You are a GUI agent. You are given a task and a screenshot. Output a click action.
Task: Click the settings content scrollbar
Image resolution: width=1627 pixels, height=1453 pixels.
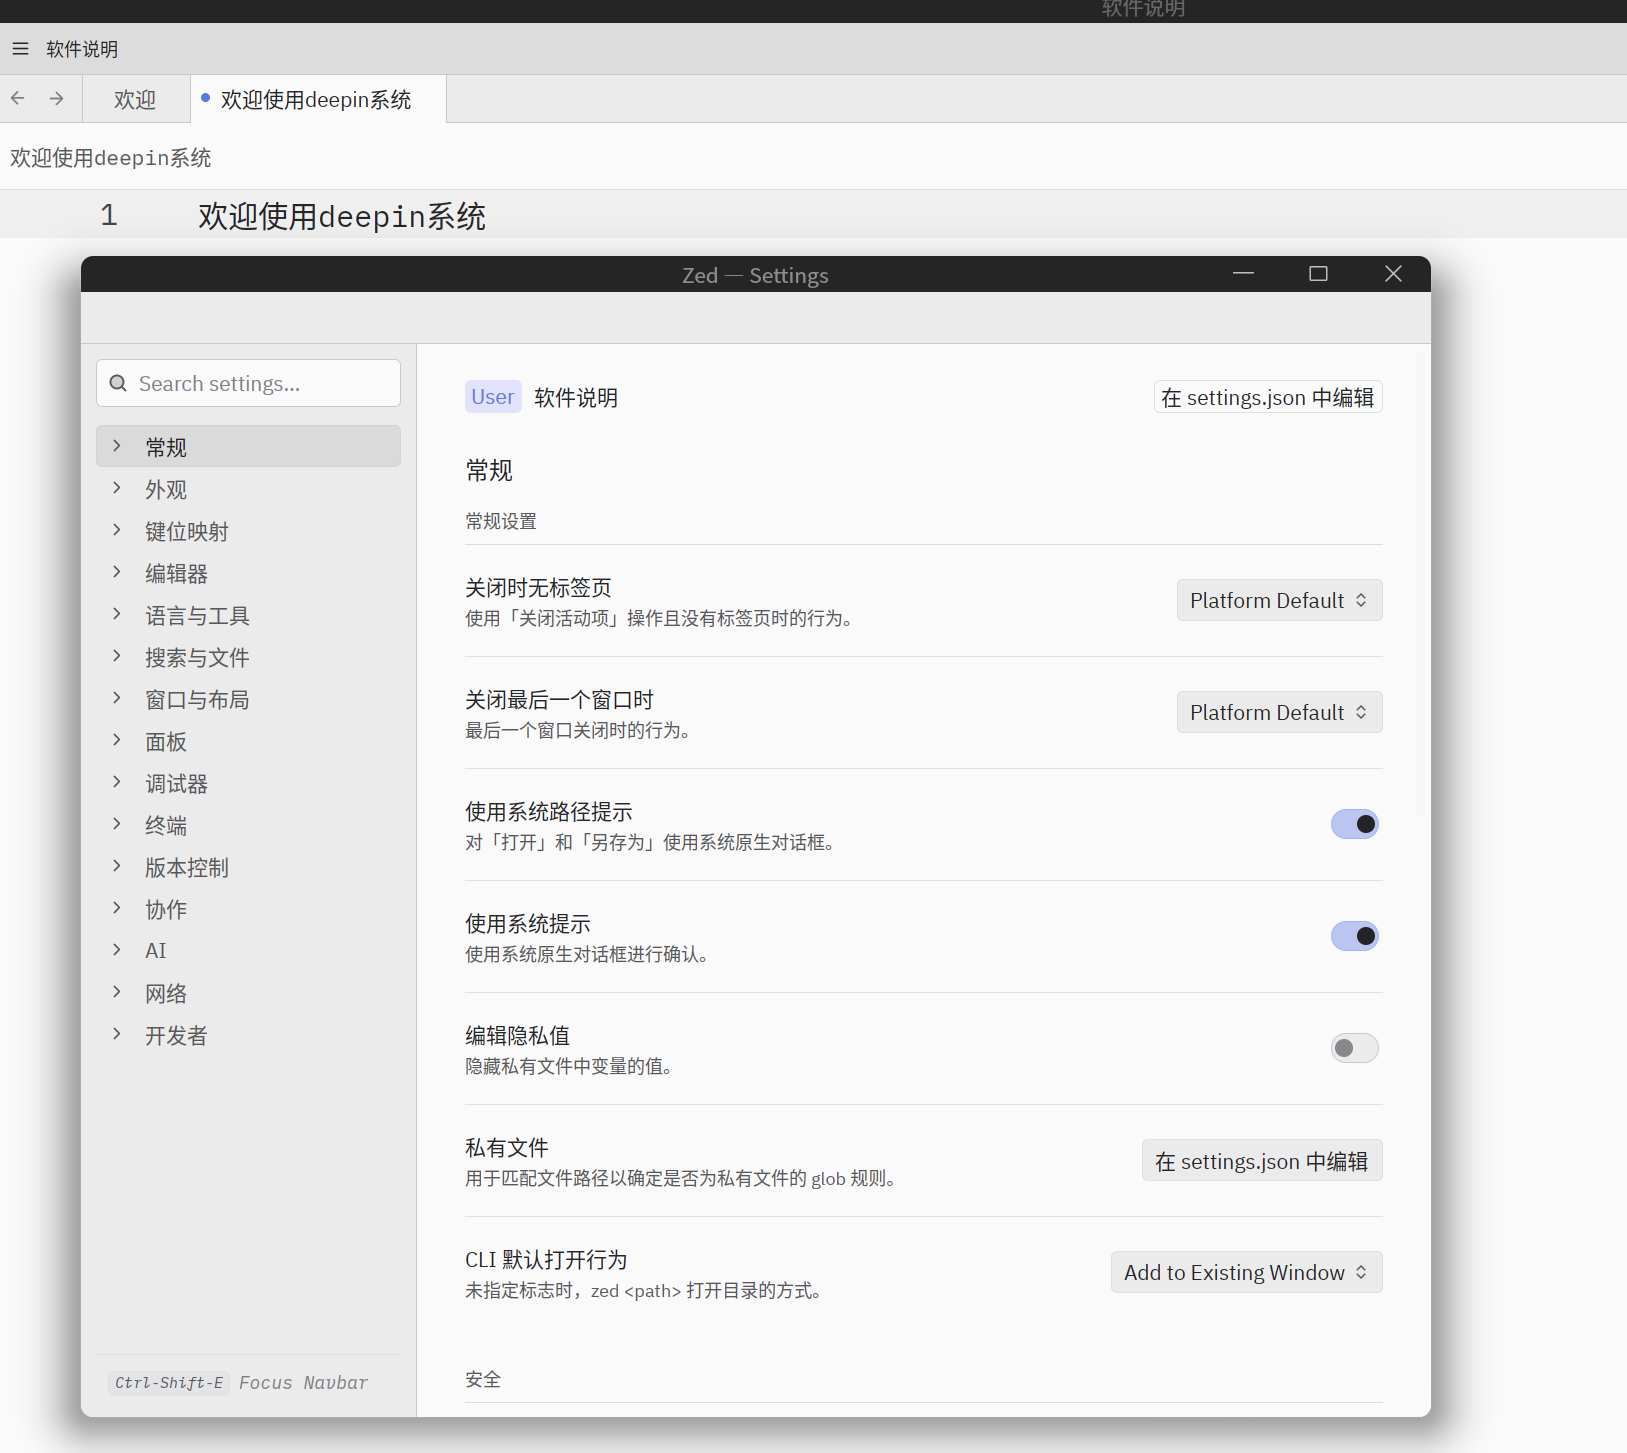(x=1420, y=585)
